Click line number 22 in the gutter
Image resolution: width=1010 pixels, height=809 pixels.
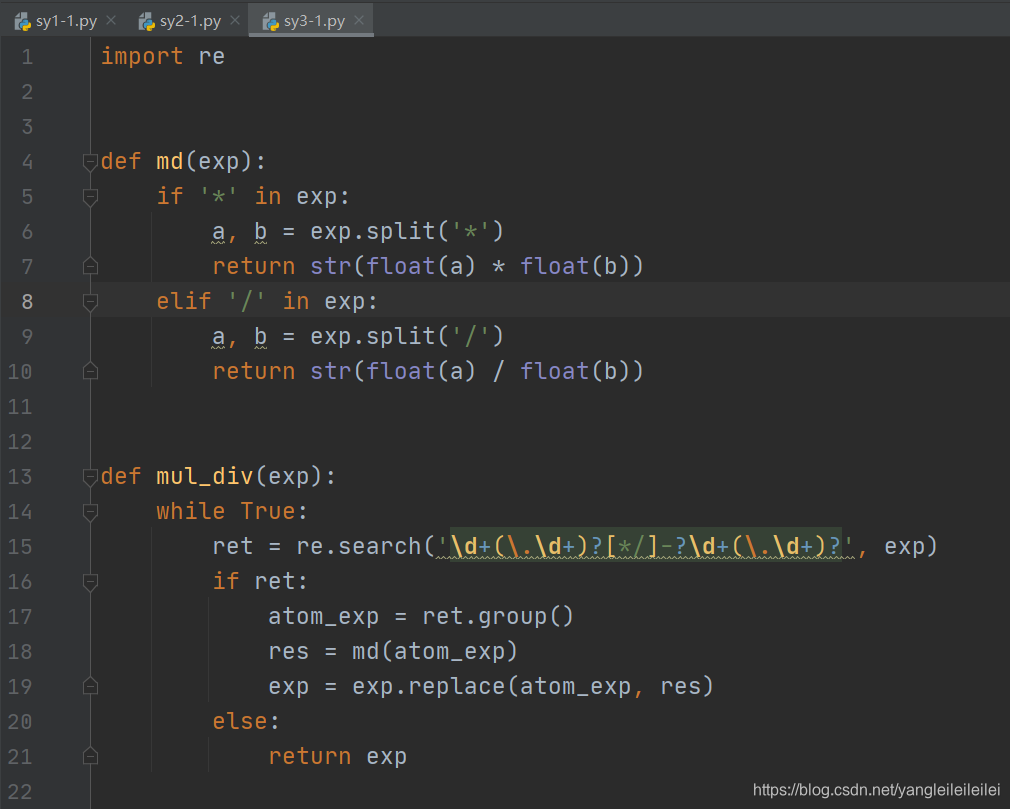20,792
